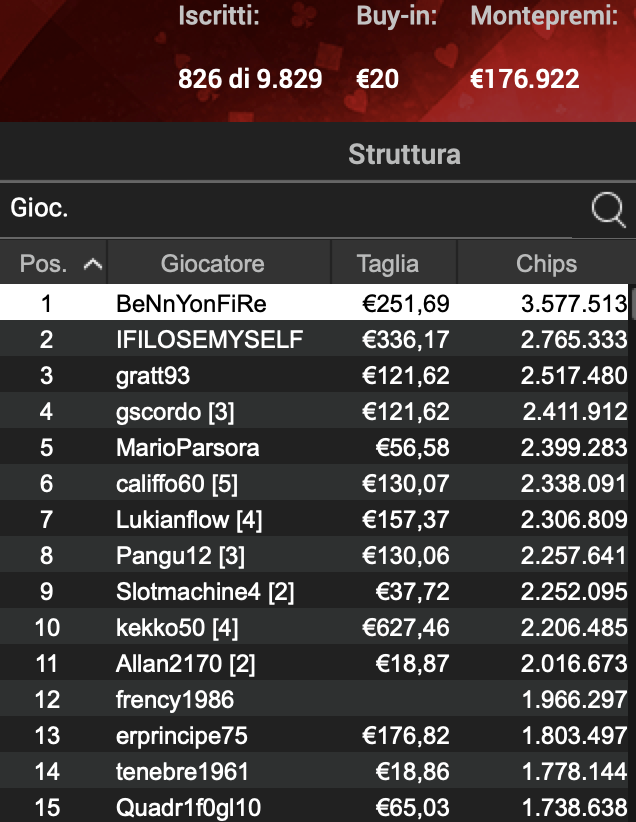This screenshot has width=636, height=822.
Task: Open player search with the magnifier icon
Action: point(607,211)
